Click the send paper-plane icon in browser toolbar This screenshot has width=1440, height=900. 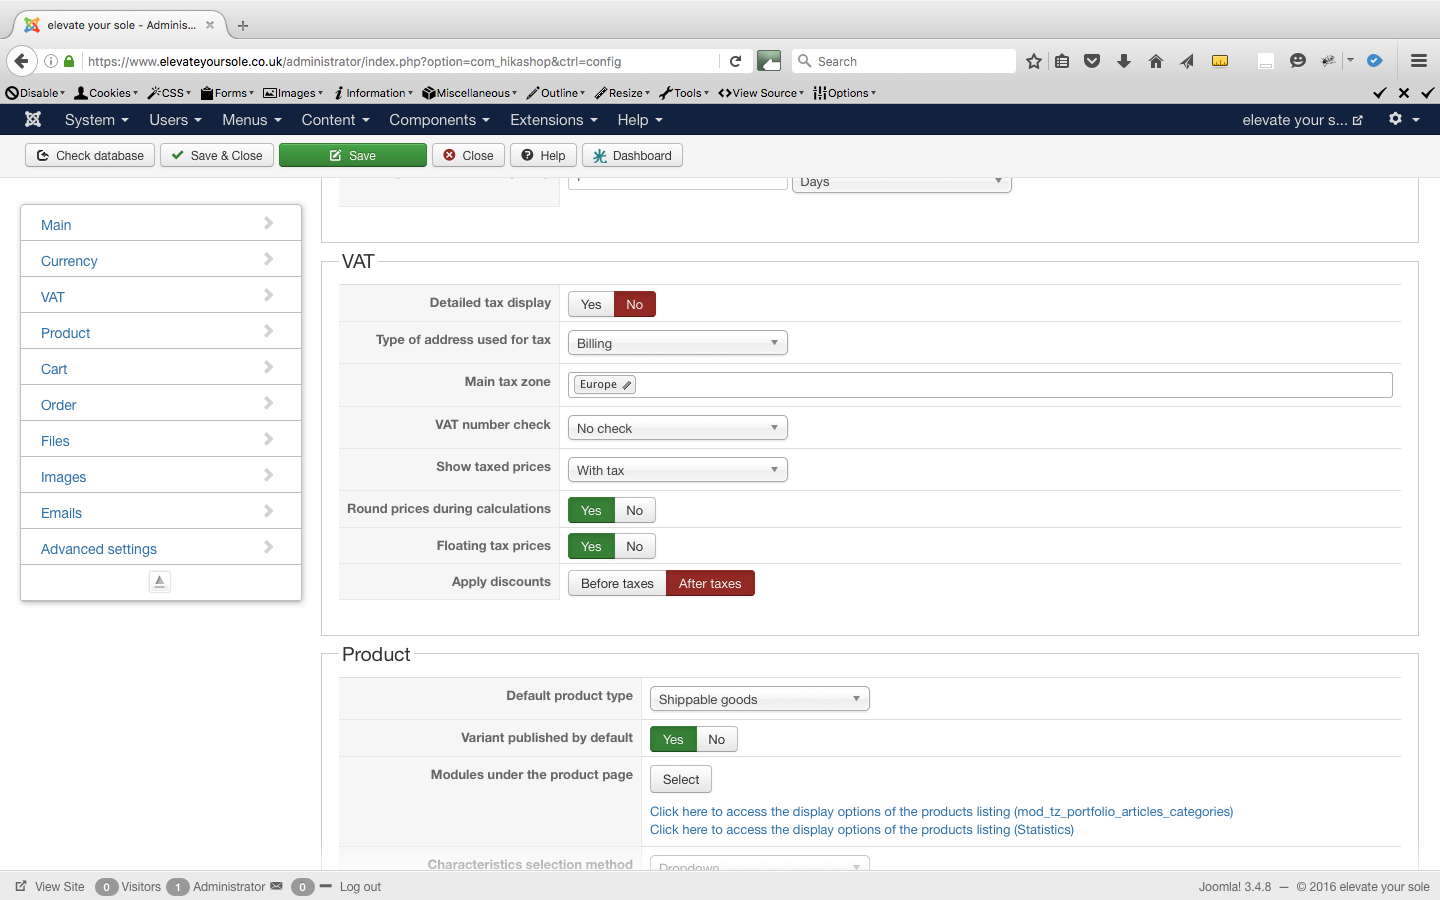click(x=1187, y=61)
